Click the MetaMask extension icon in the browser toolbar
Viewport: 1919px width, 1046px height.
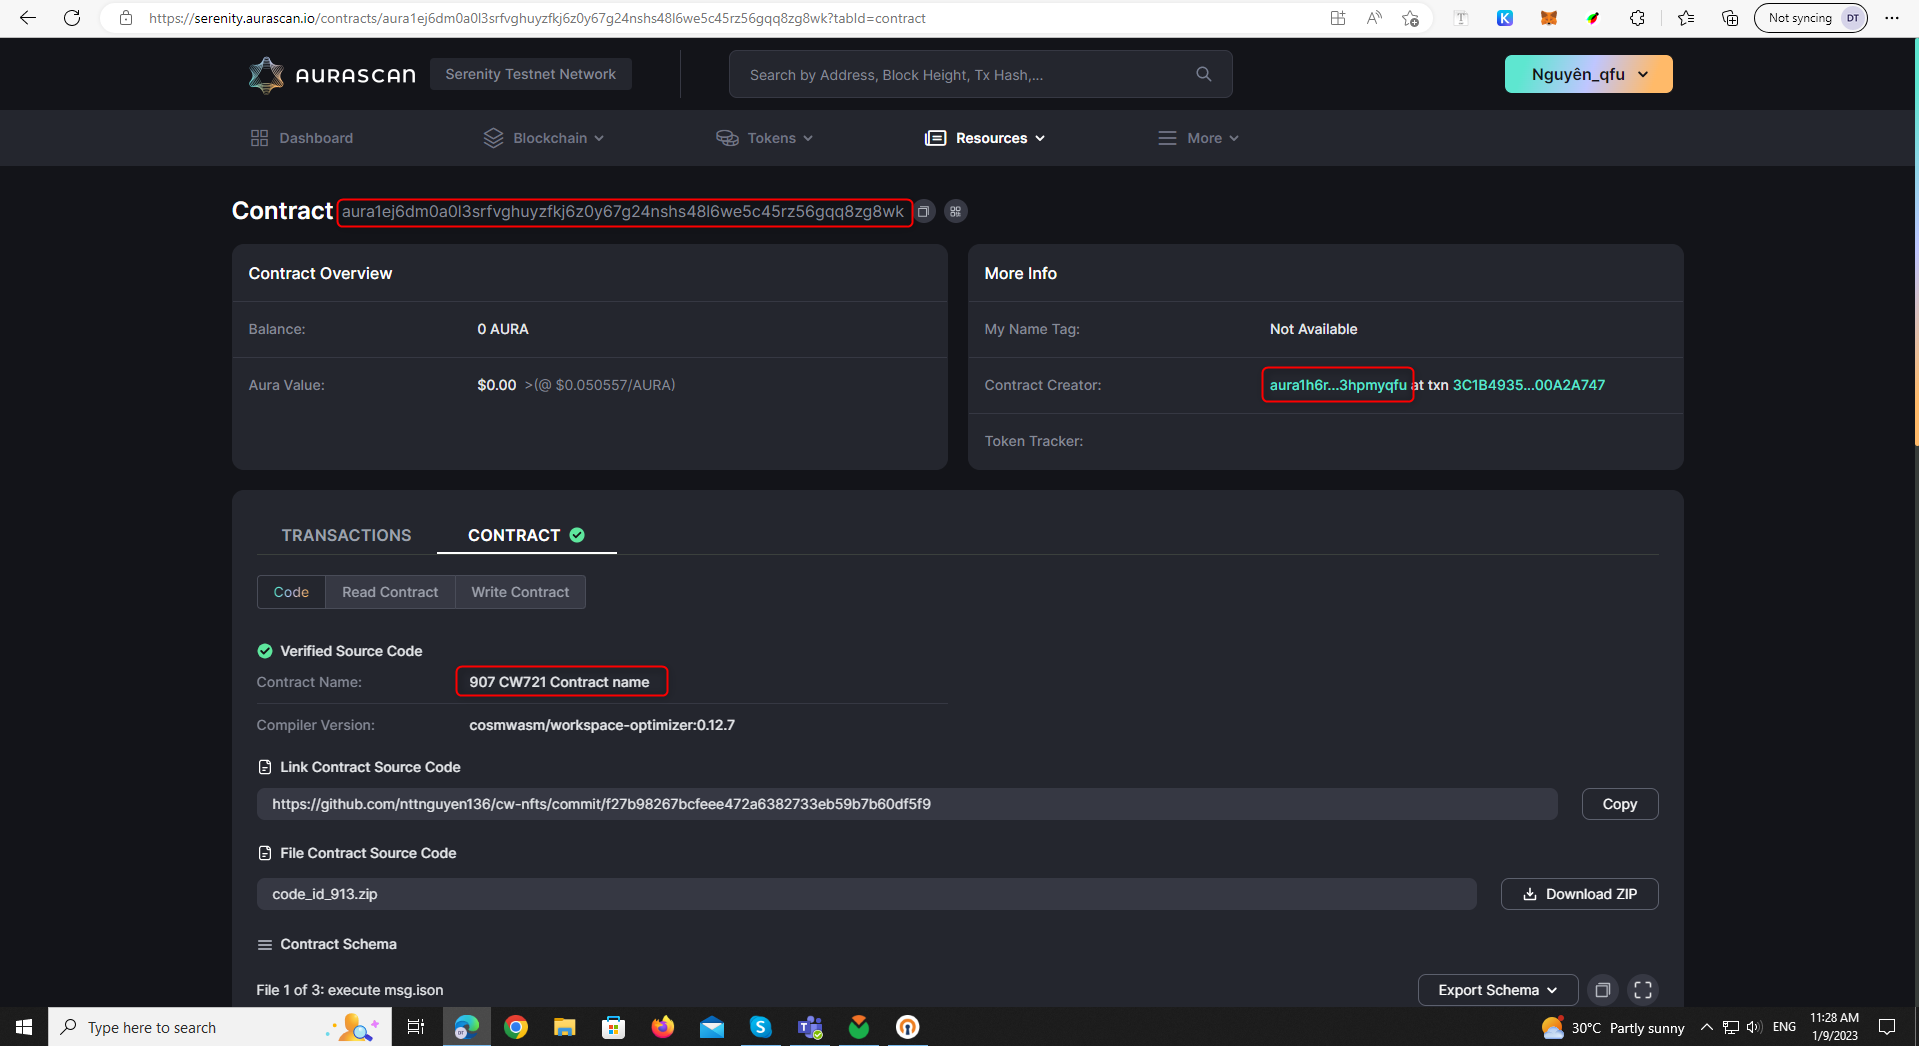point(1548,17)
